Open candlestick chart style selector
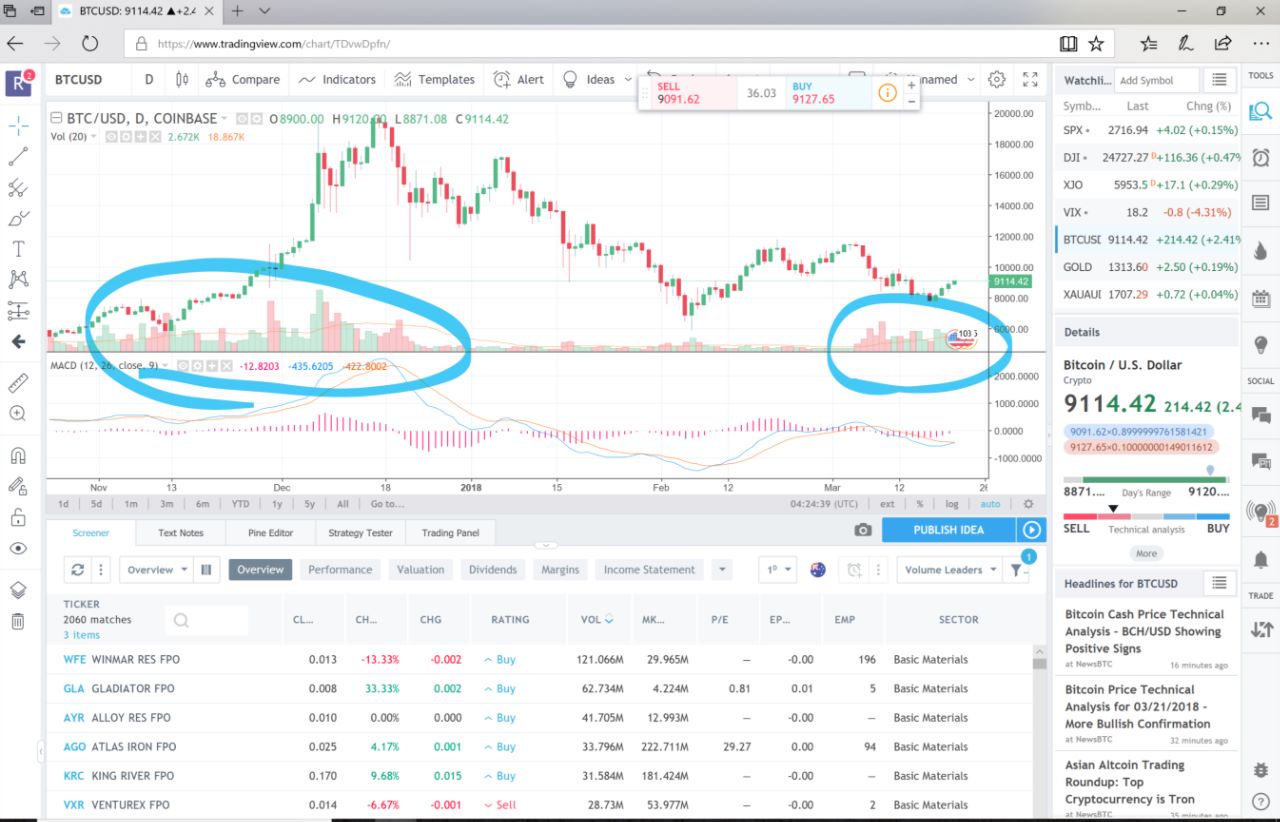 pyautogui.click(x=181, y=79)
